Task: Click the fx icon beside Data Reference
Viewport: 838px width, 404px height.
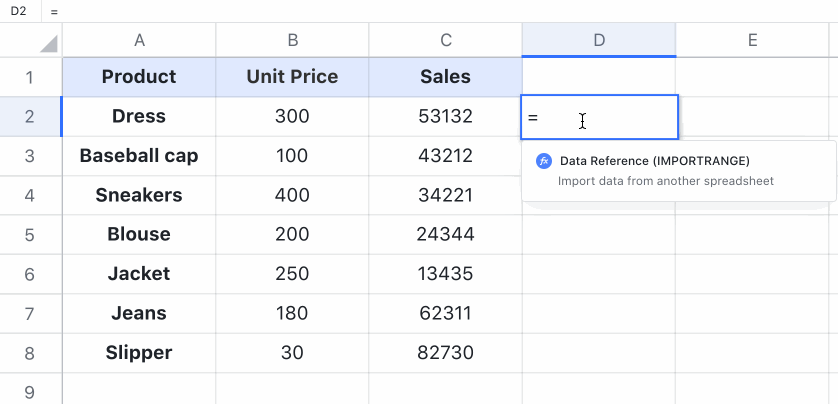Action: click(544, 161)
